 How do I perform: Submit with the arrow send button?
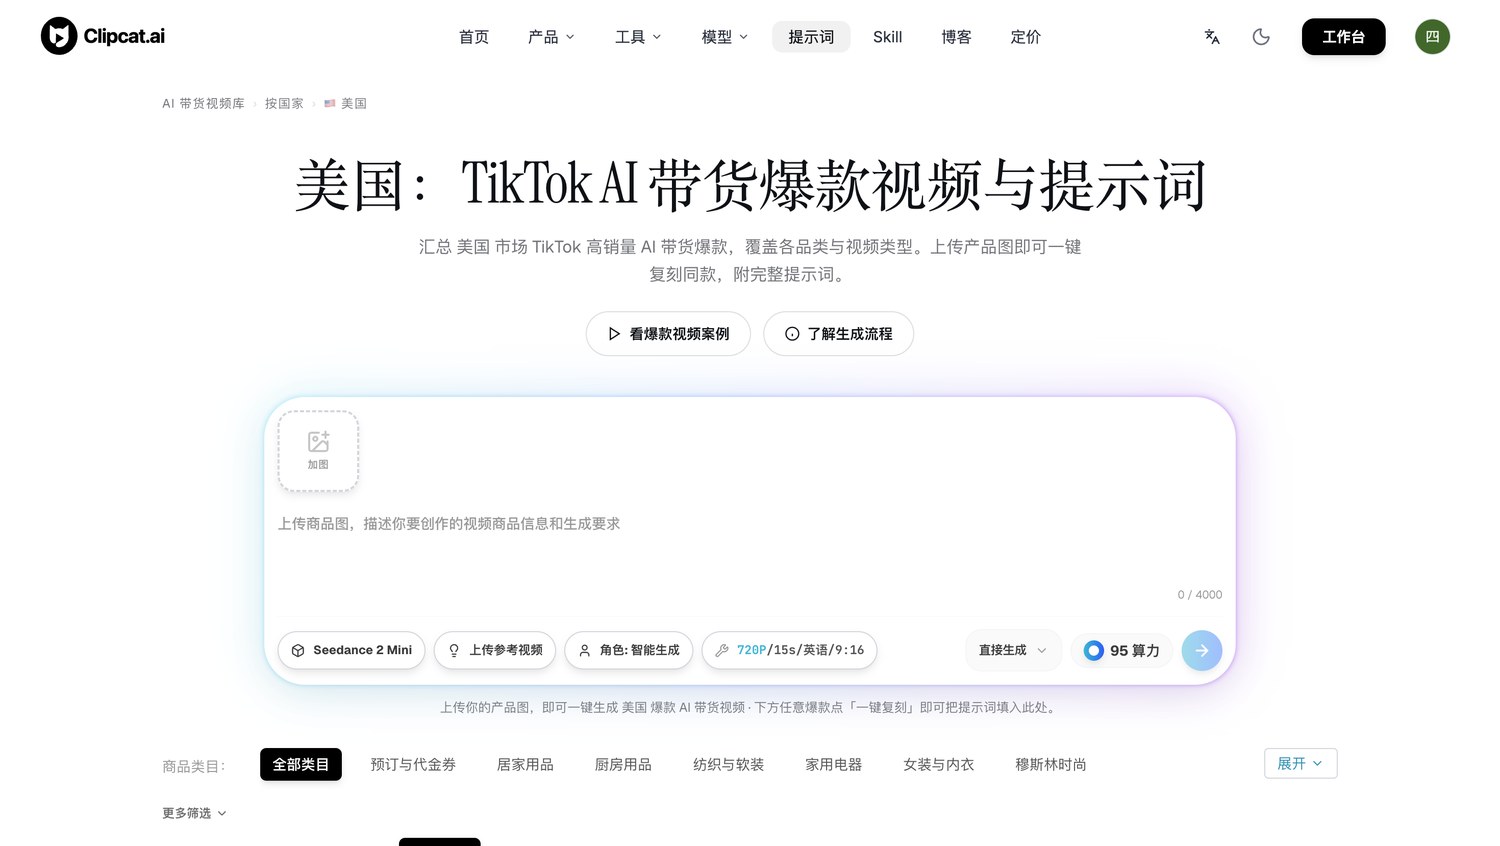point(1202,650)
